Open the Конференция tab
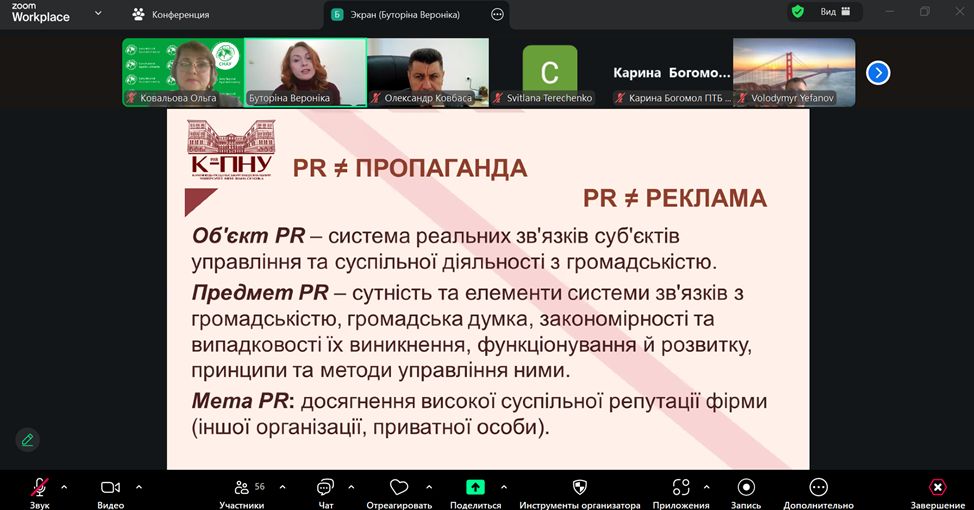Image resolution: width=974 pixels, height=510 pixels. [x=171, y=15]
